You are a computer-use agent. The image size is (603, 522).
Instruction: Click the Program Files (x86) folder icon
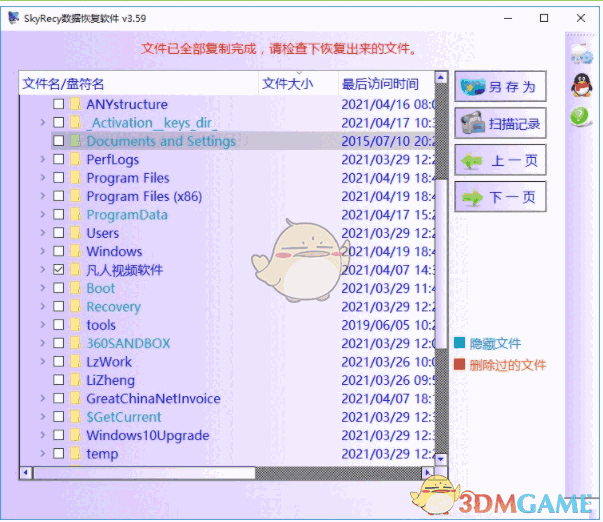[75, 196]
